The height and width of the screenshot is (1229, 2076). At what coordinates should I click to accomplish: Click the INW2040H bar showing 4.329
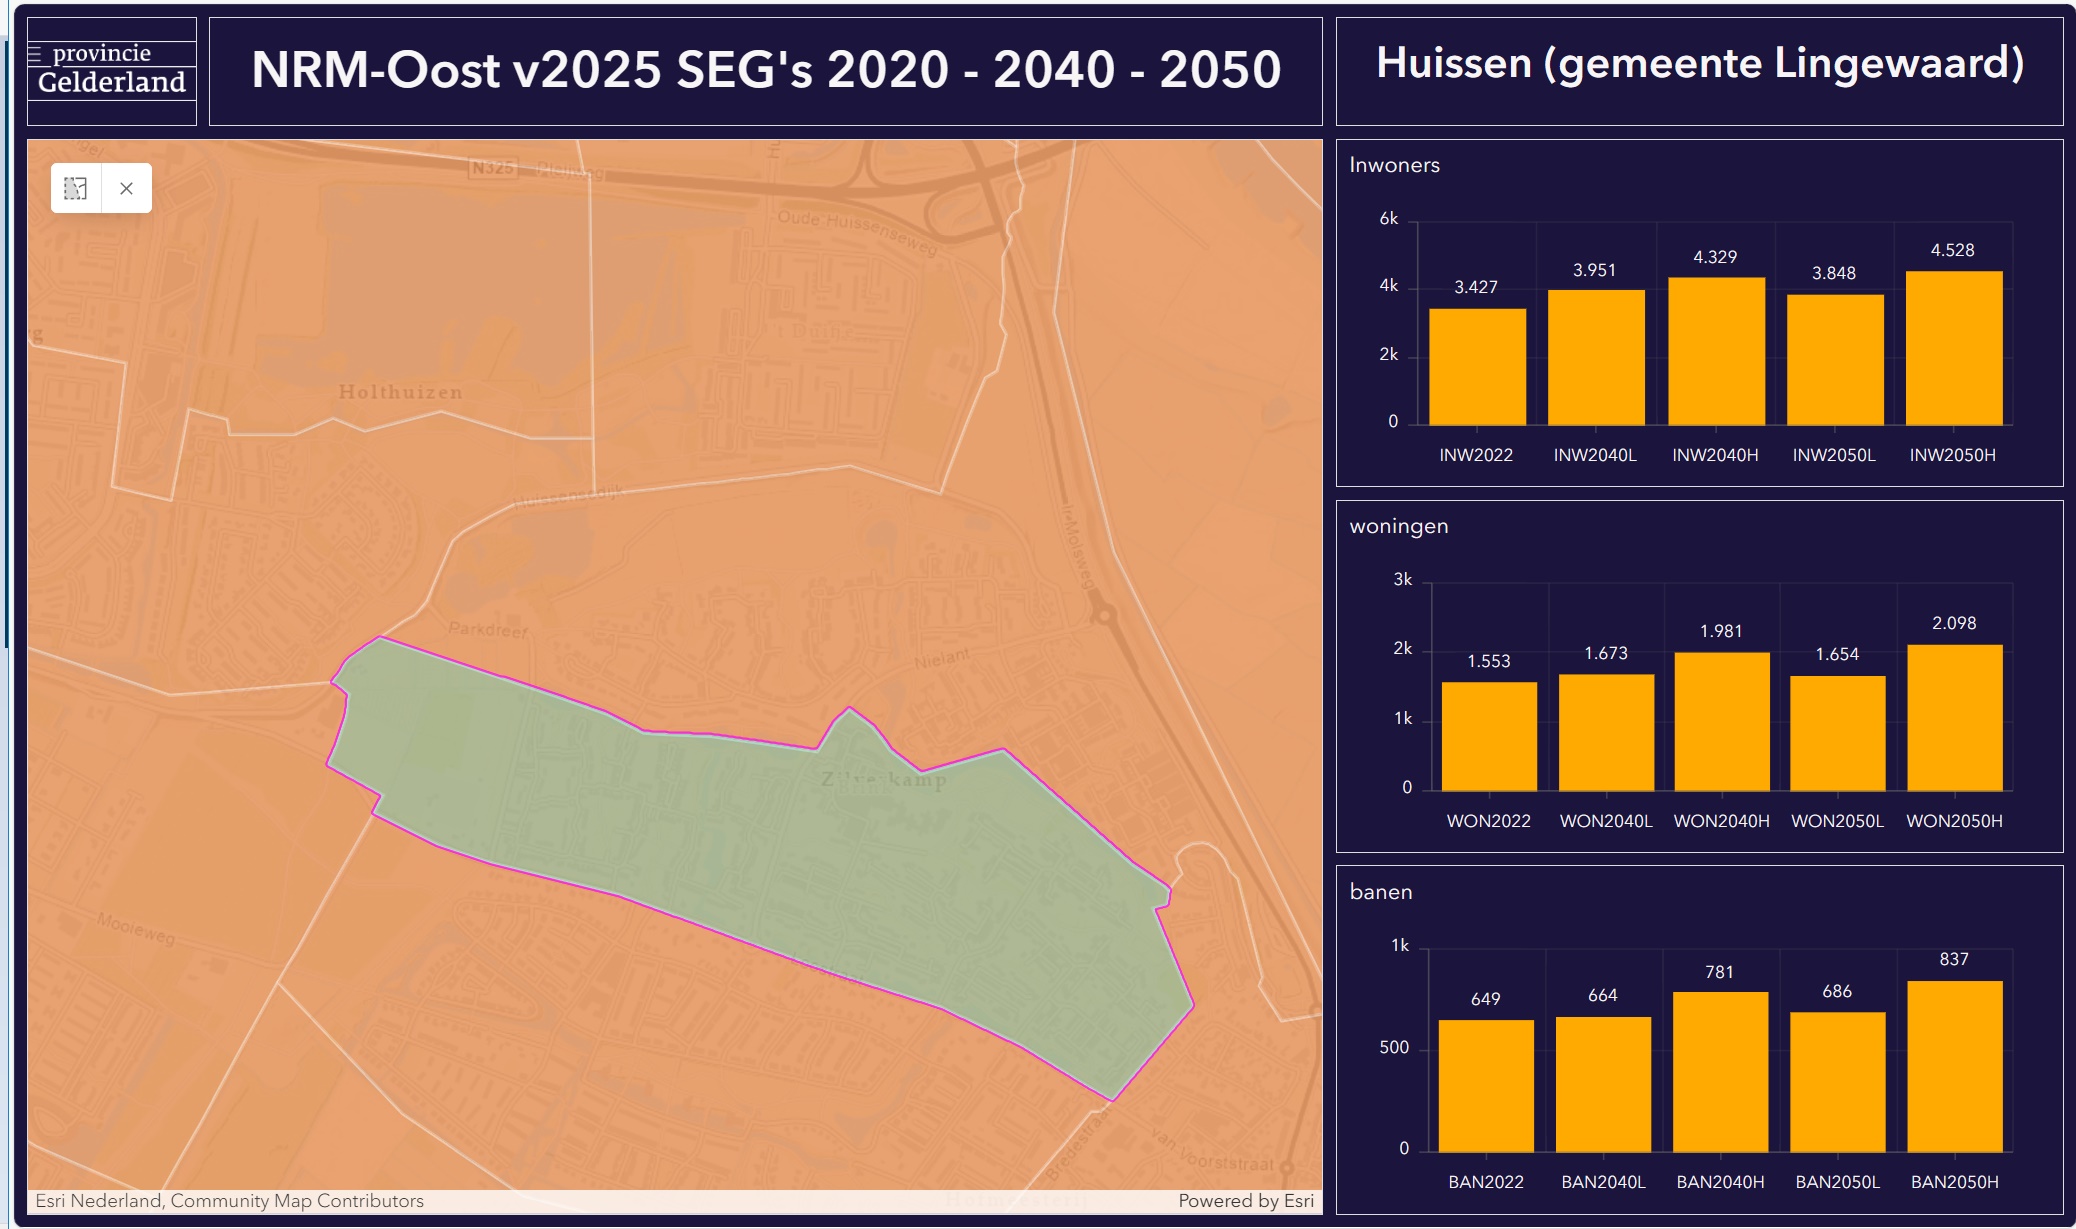coord(1716,351)
